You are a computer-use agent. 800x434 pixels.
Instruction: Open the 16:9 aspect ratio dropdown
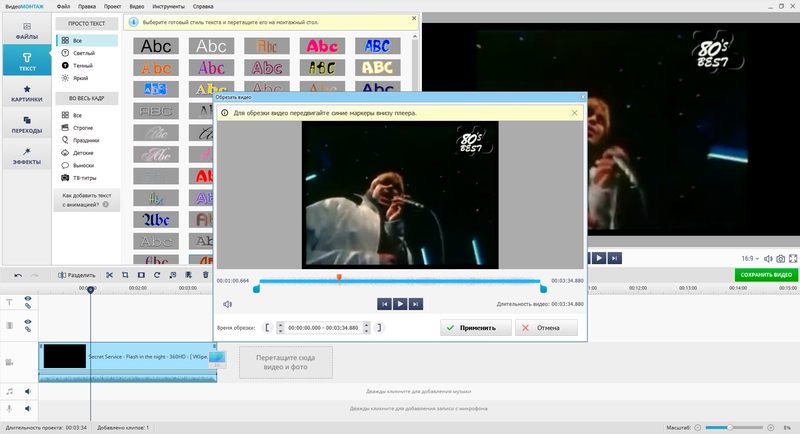pos(750,259)
